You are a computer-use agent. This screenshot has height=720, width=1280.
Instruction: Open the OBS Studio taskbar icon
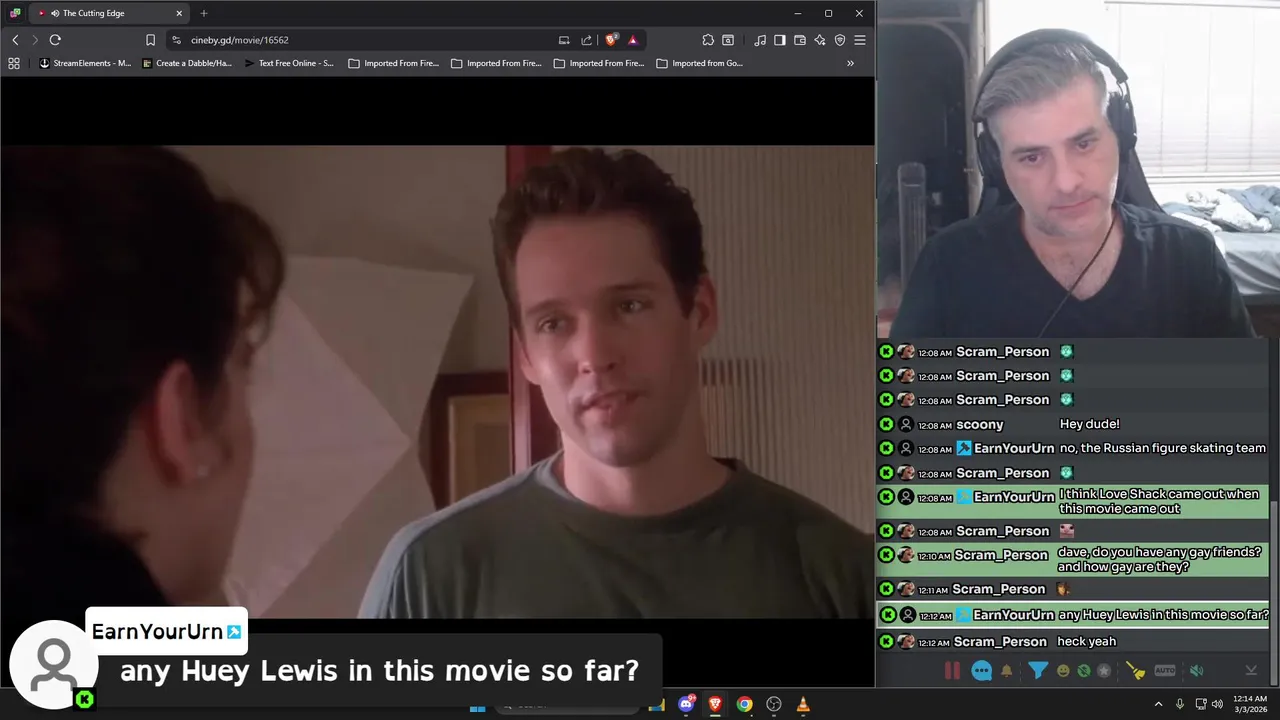774,704
